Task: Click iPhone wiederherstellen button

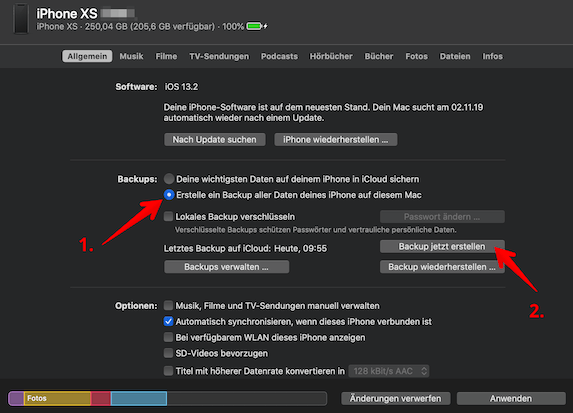Action: click(335, 140)
